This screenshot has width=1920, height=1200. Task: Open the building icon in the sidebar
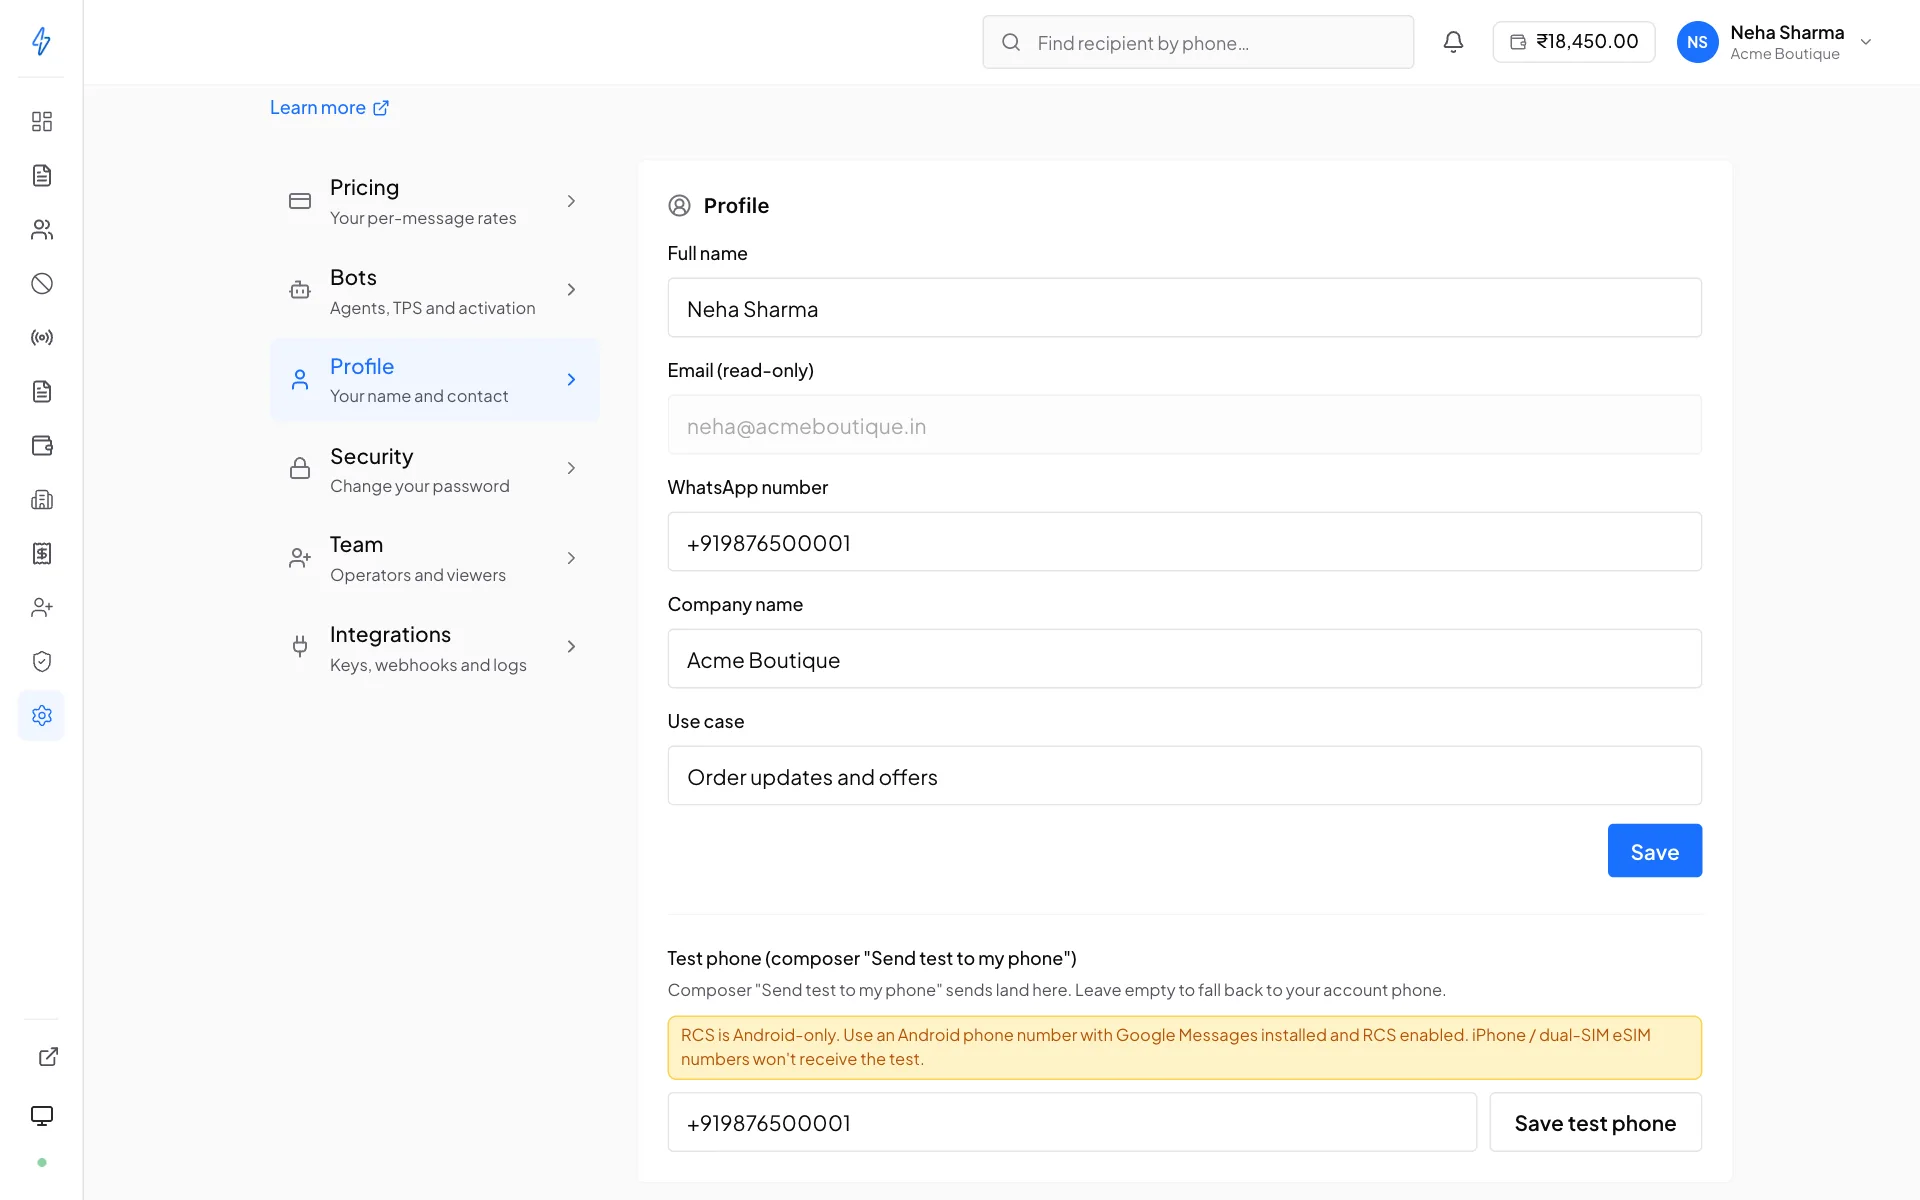pos(41,500)
